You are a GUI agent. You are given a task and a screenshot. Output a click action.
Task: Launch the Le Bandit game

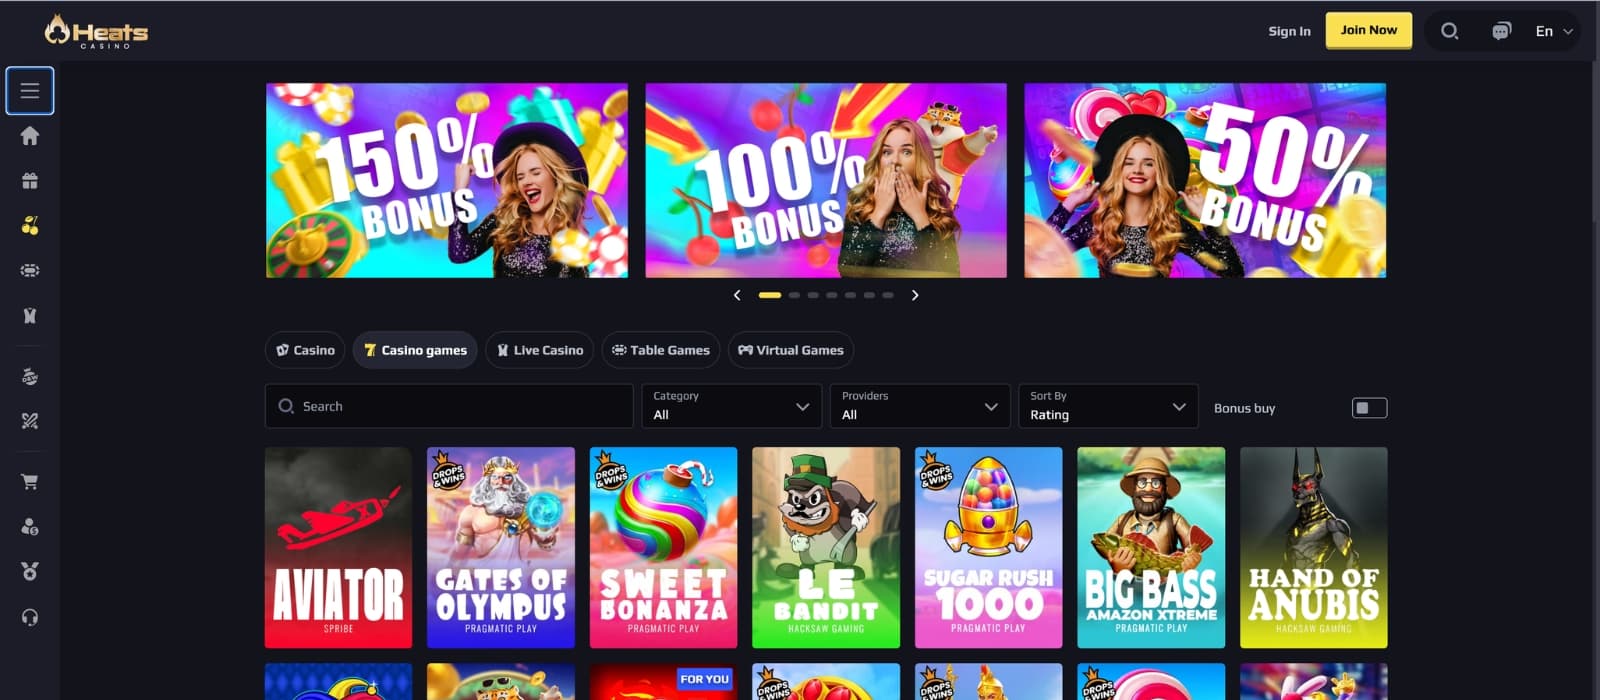(x=826, y=547)
